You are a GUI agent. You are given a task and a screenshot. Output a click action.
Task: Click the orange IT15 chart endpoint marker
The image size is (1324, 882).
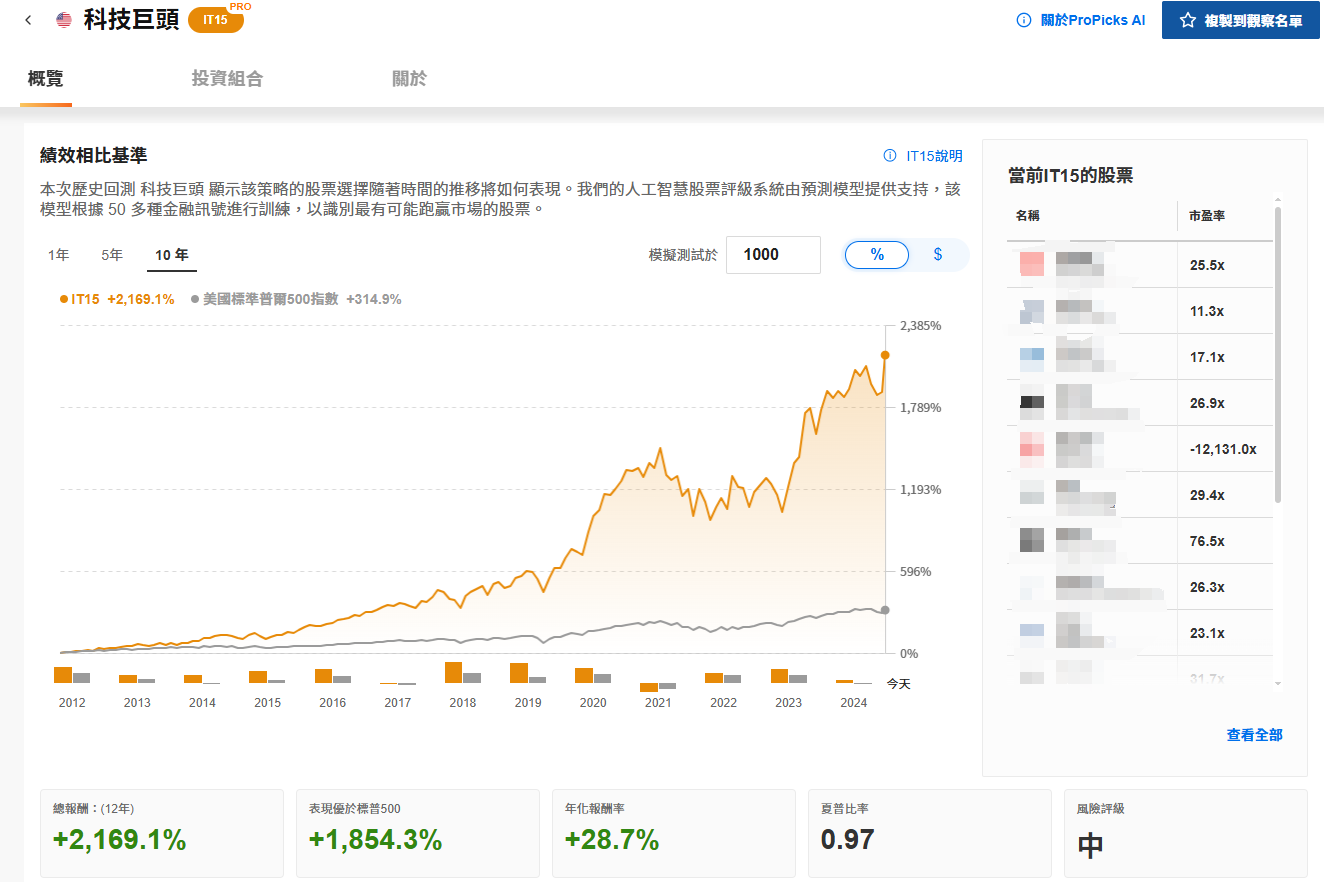pyautogui.click(x=885, y=355)
